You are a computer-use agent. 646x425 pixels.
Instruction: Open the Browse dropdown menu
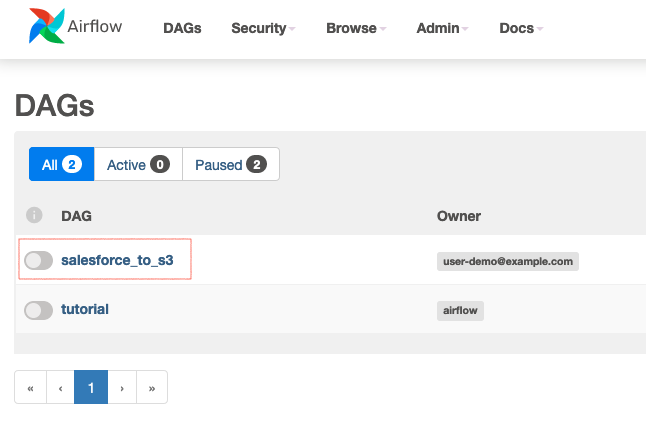[x=356, y=28]
